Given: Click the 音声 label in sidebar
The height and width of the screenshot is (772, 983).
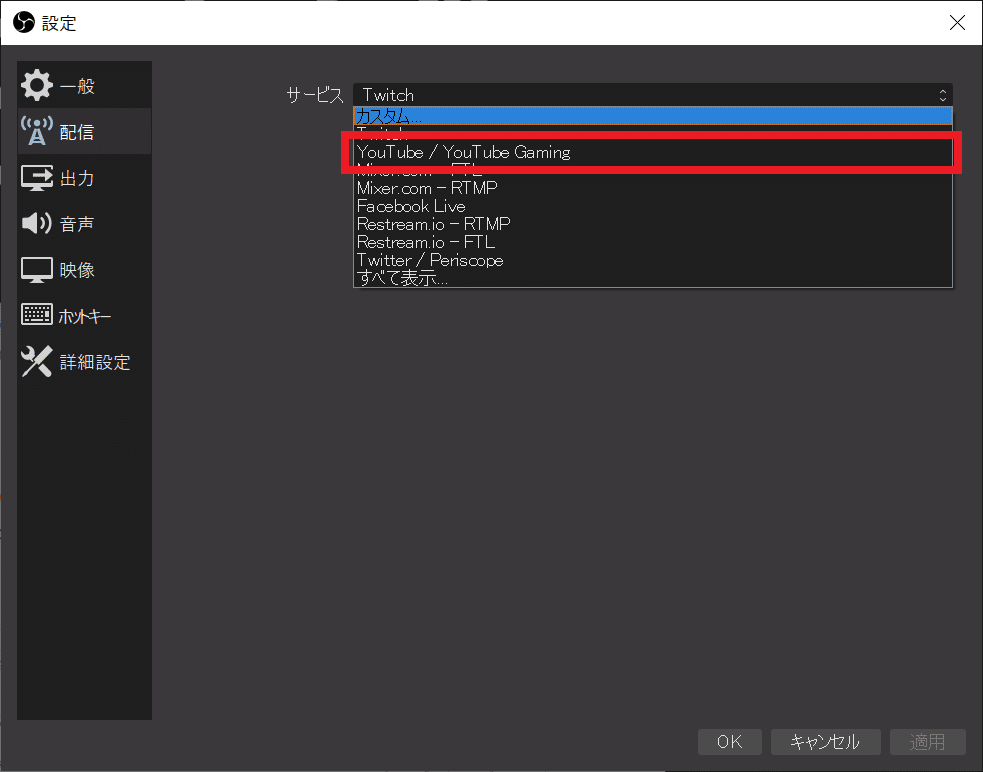Looking at the screenshot, I should tap(77, 224).
